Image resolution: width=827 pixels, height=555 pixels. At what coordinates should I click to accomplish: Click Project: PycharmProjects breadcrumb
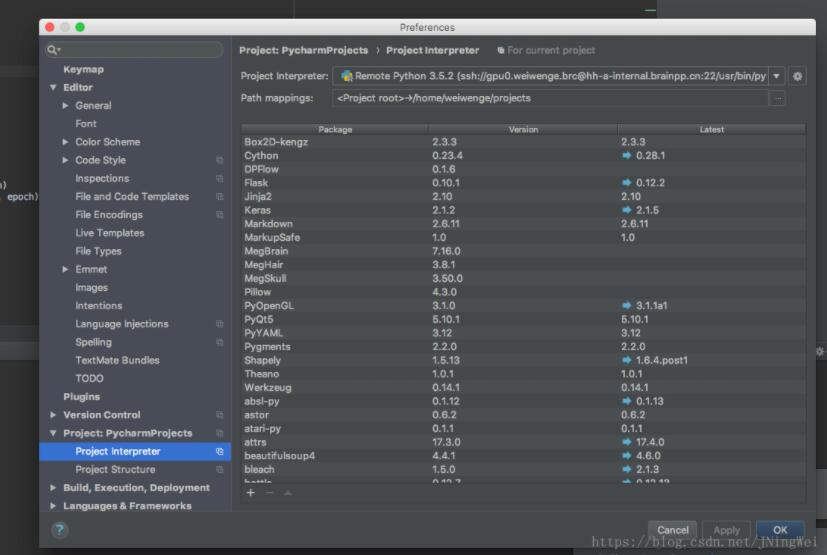pyautogui.click(x=303, y=51)
